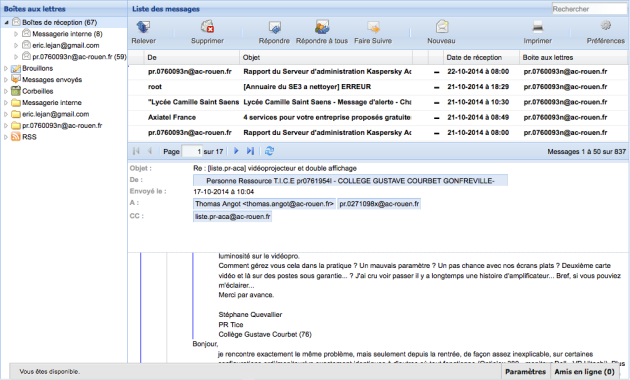Select pr.0760093n@ac-rouen.fr yellow folder
This screenshot has width=630, height=380.
[62, 125]
